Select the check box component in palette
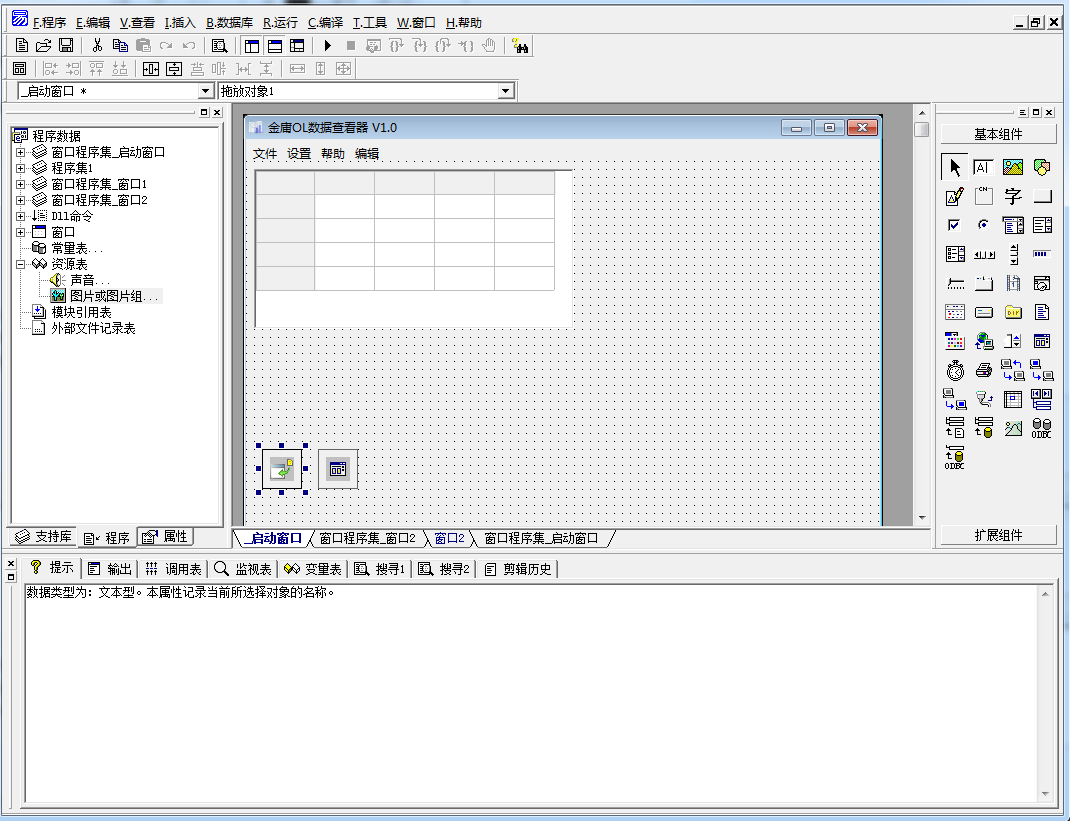The width and height of the screenshot is (1070, 821). (x=955, y=225)
